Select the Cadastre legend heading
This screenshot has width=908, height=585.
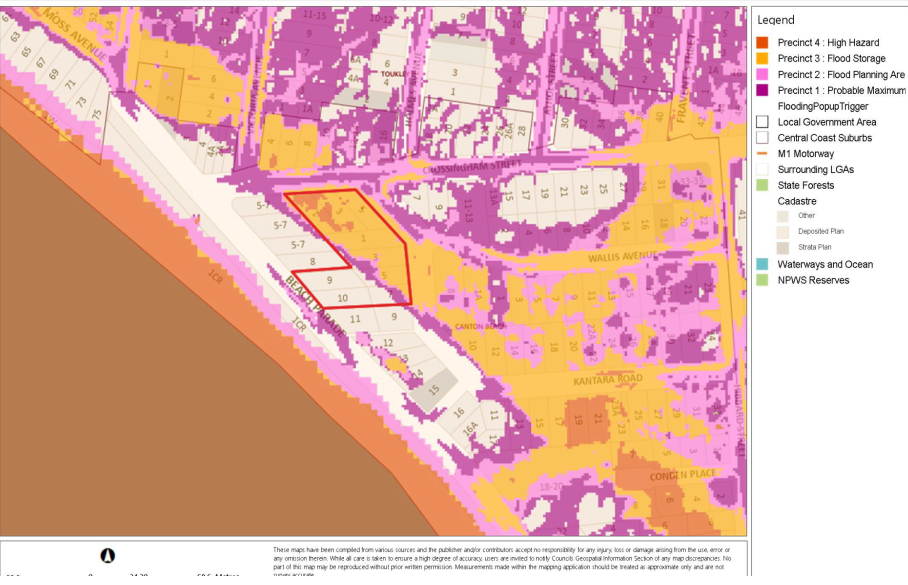click(795, 201)
